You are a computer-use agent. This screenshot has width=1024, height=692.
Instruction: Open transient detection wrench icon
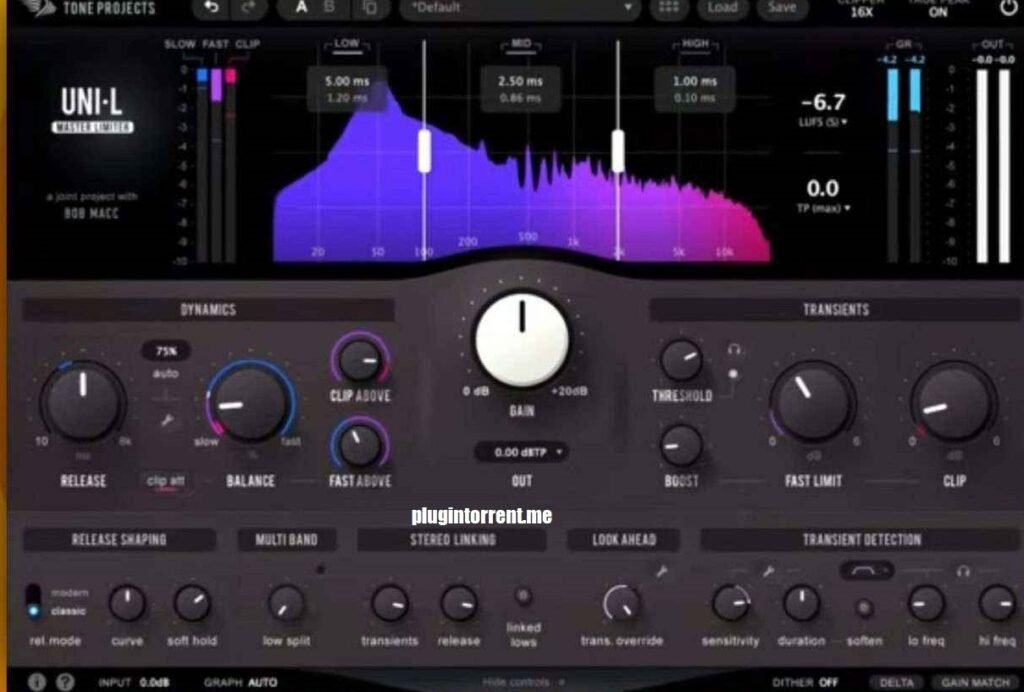pyautogui.click(x=769, y=572)
